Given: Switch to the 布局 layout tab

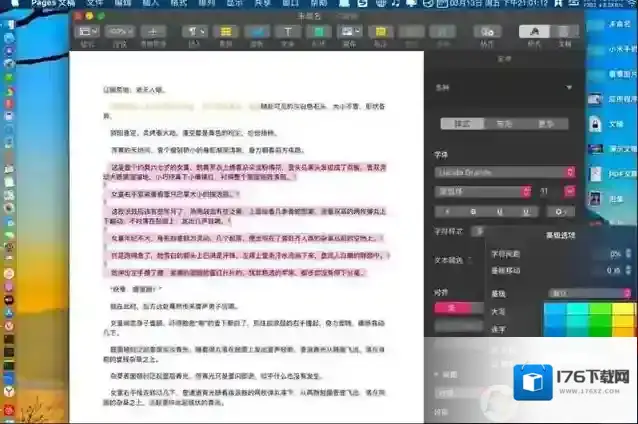Looking at the screenshot, I should click(504, 124).
